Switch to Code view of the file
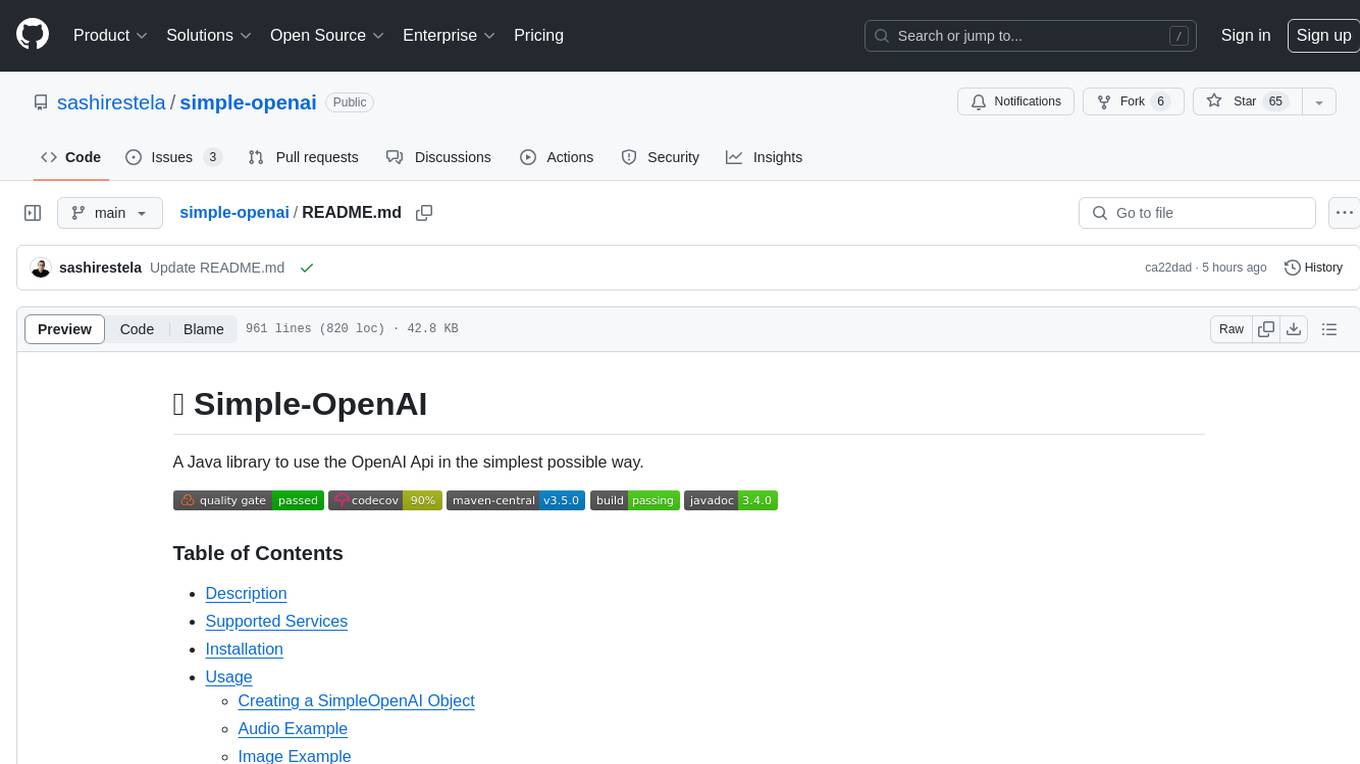 click(137, 329)
